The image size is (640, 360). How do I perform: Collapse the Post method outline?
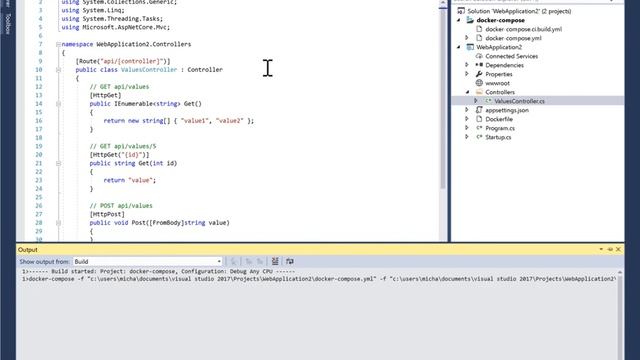point(58,223)
